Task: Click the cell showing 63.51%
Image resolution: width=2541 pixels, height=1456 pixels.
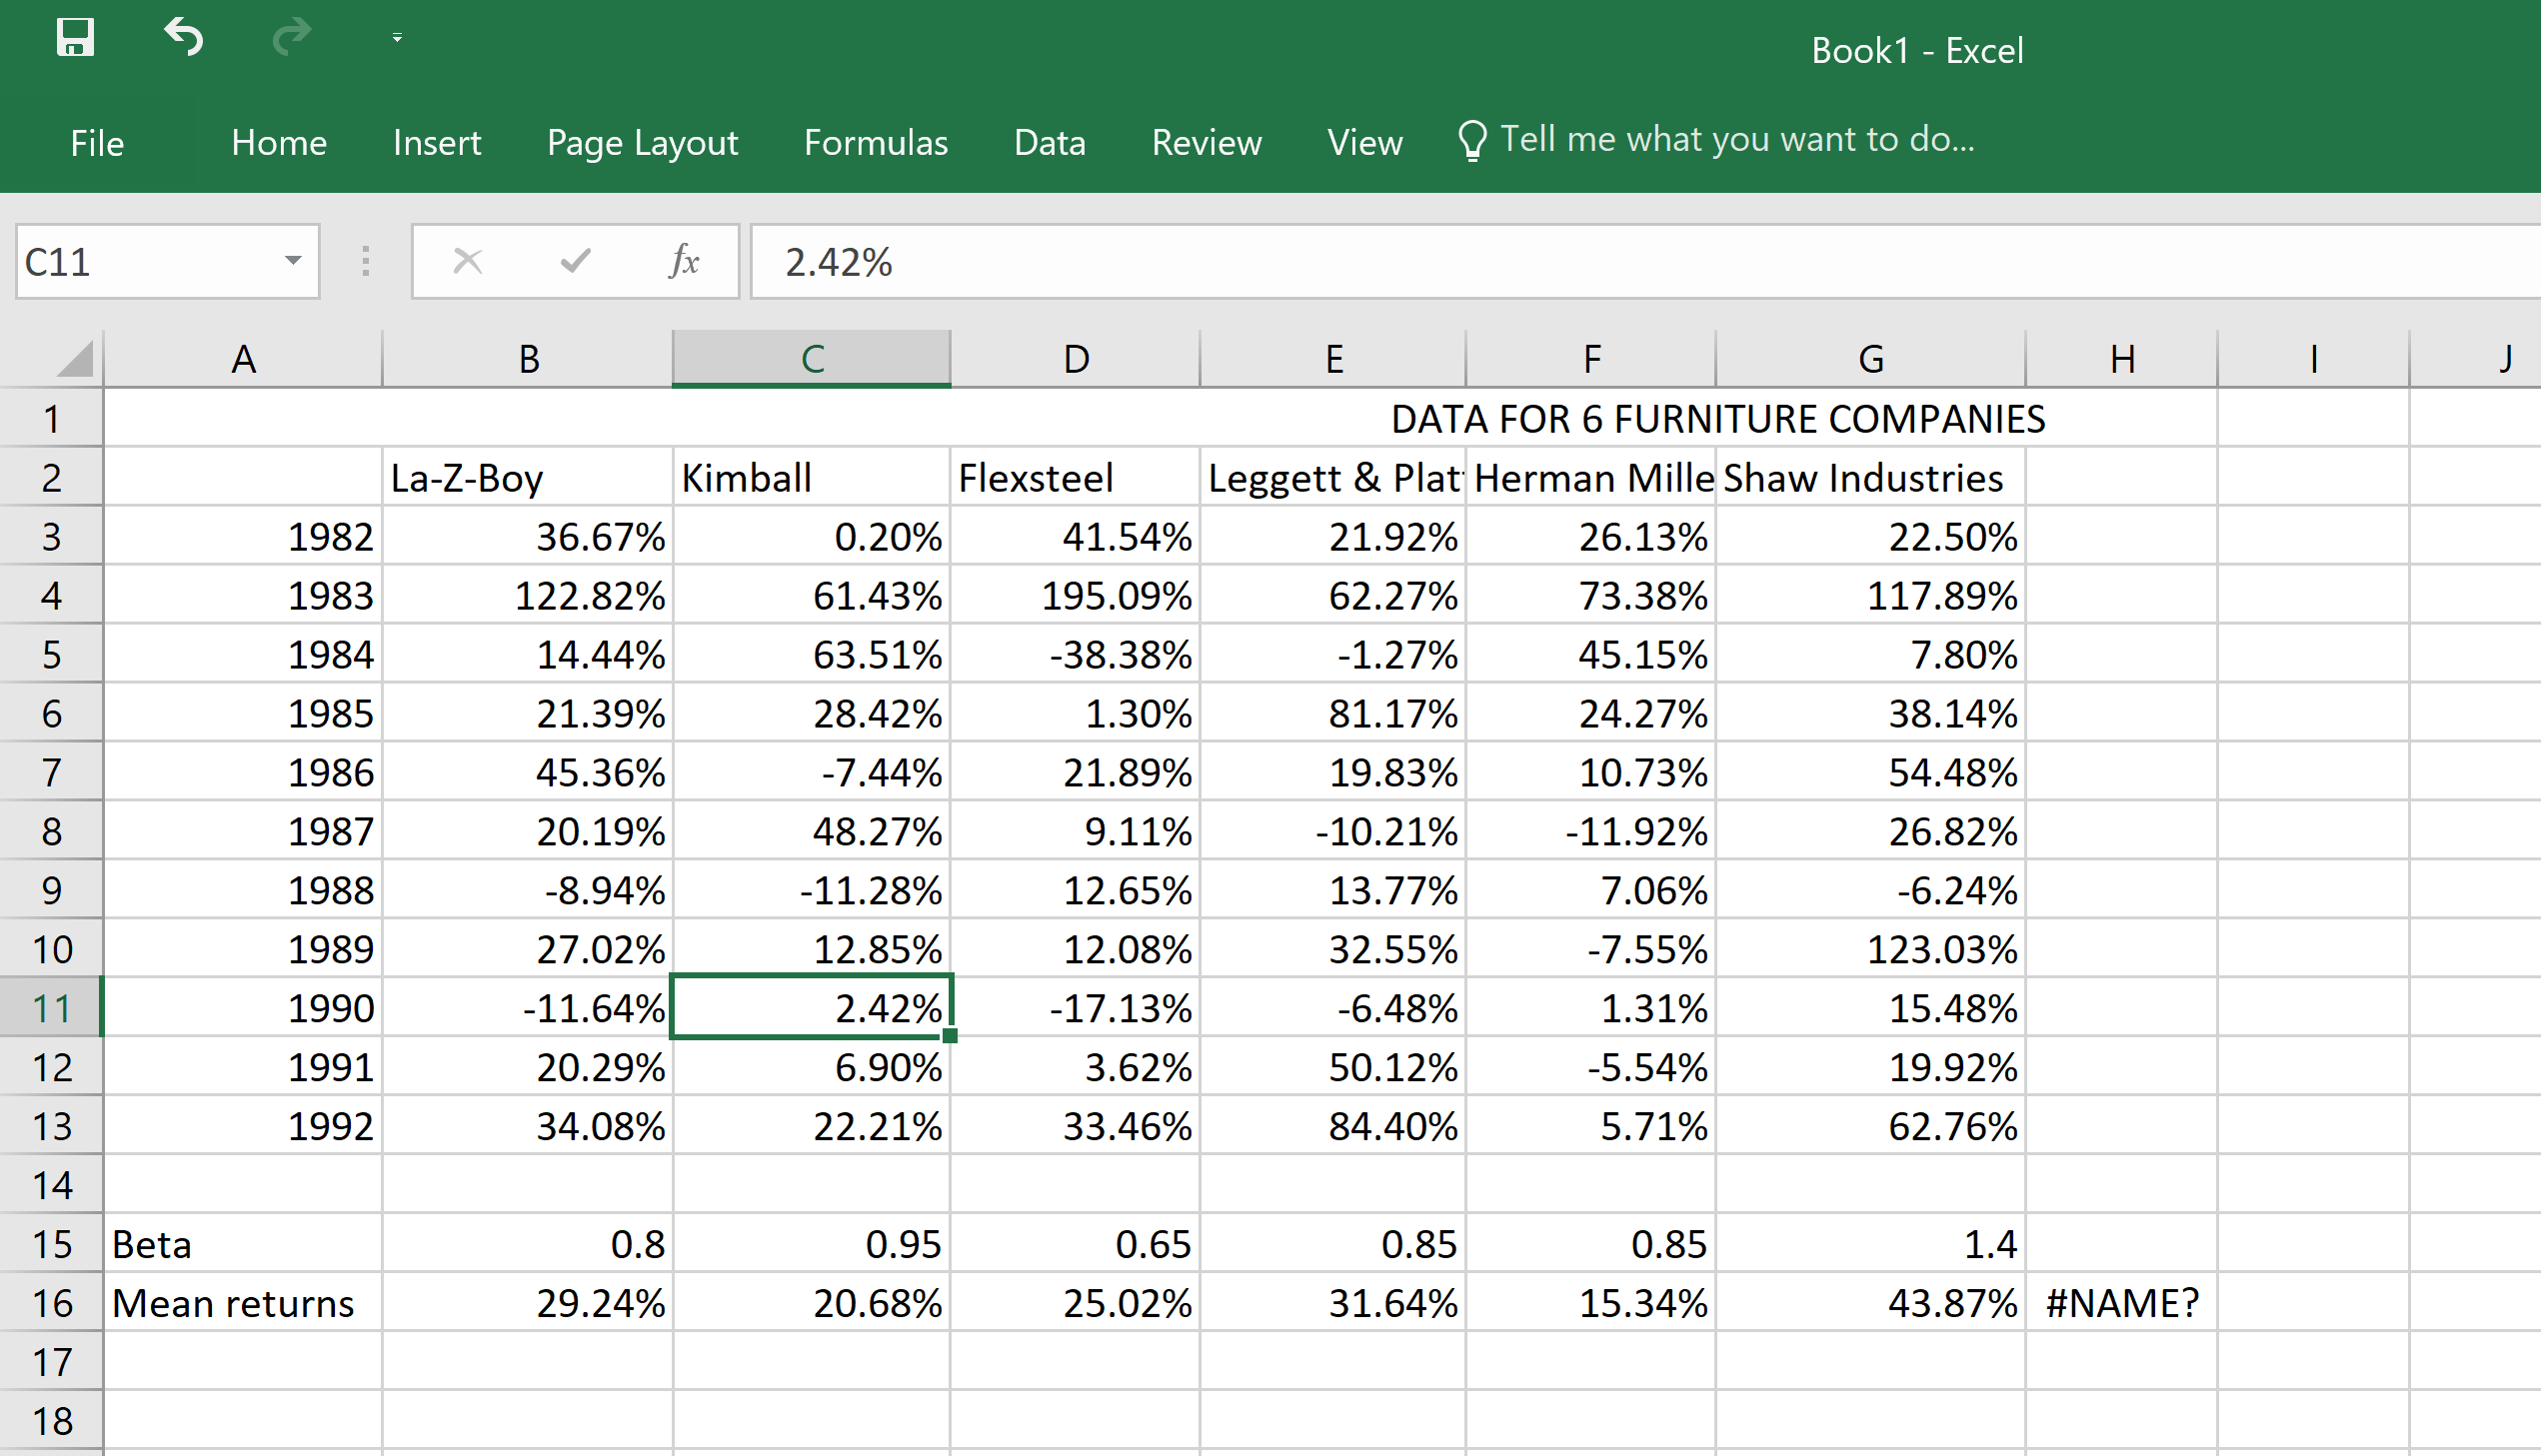Action: (x=812, y=654)
